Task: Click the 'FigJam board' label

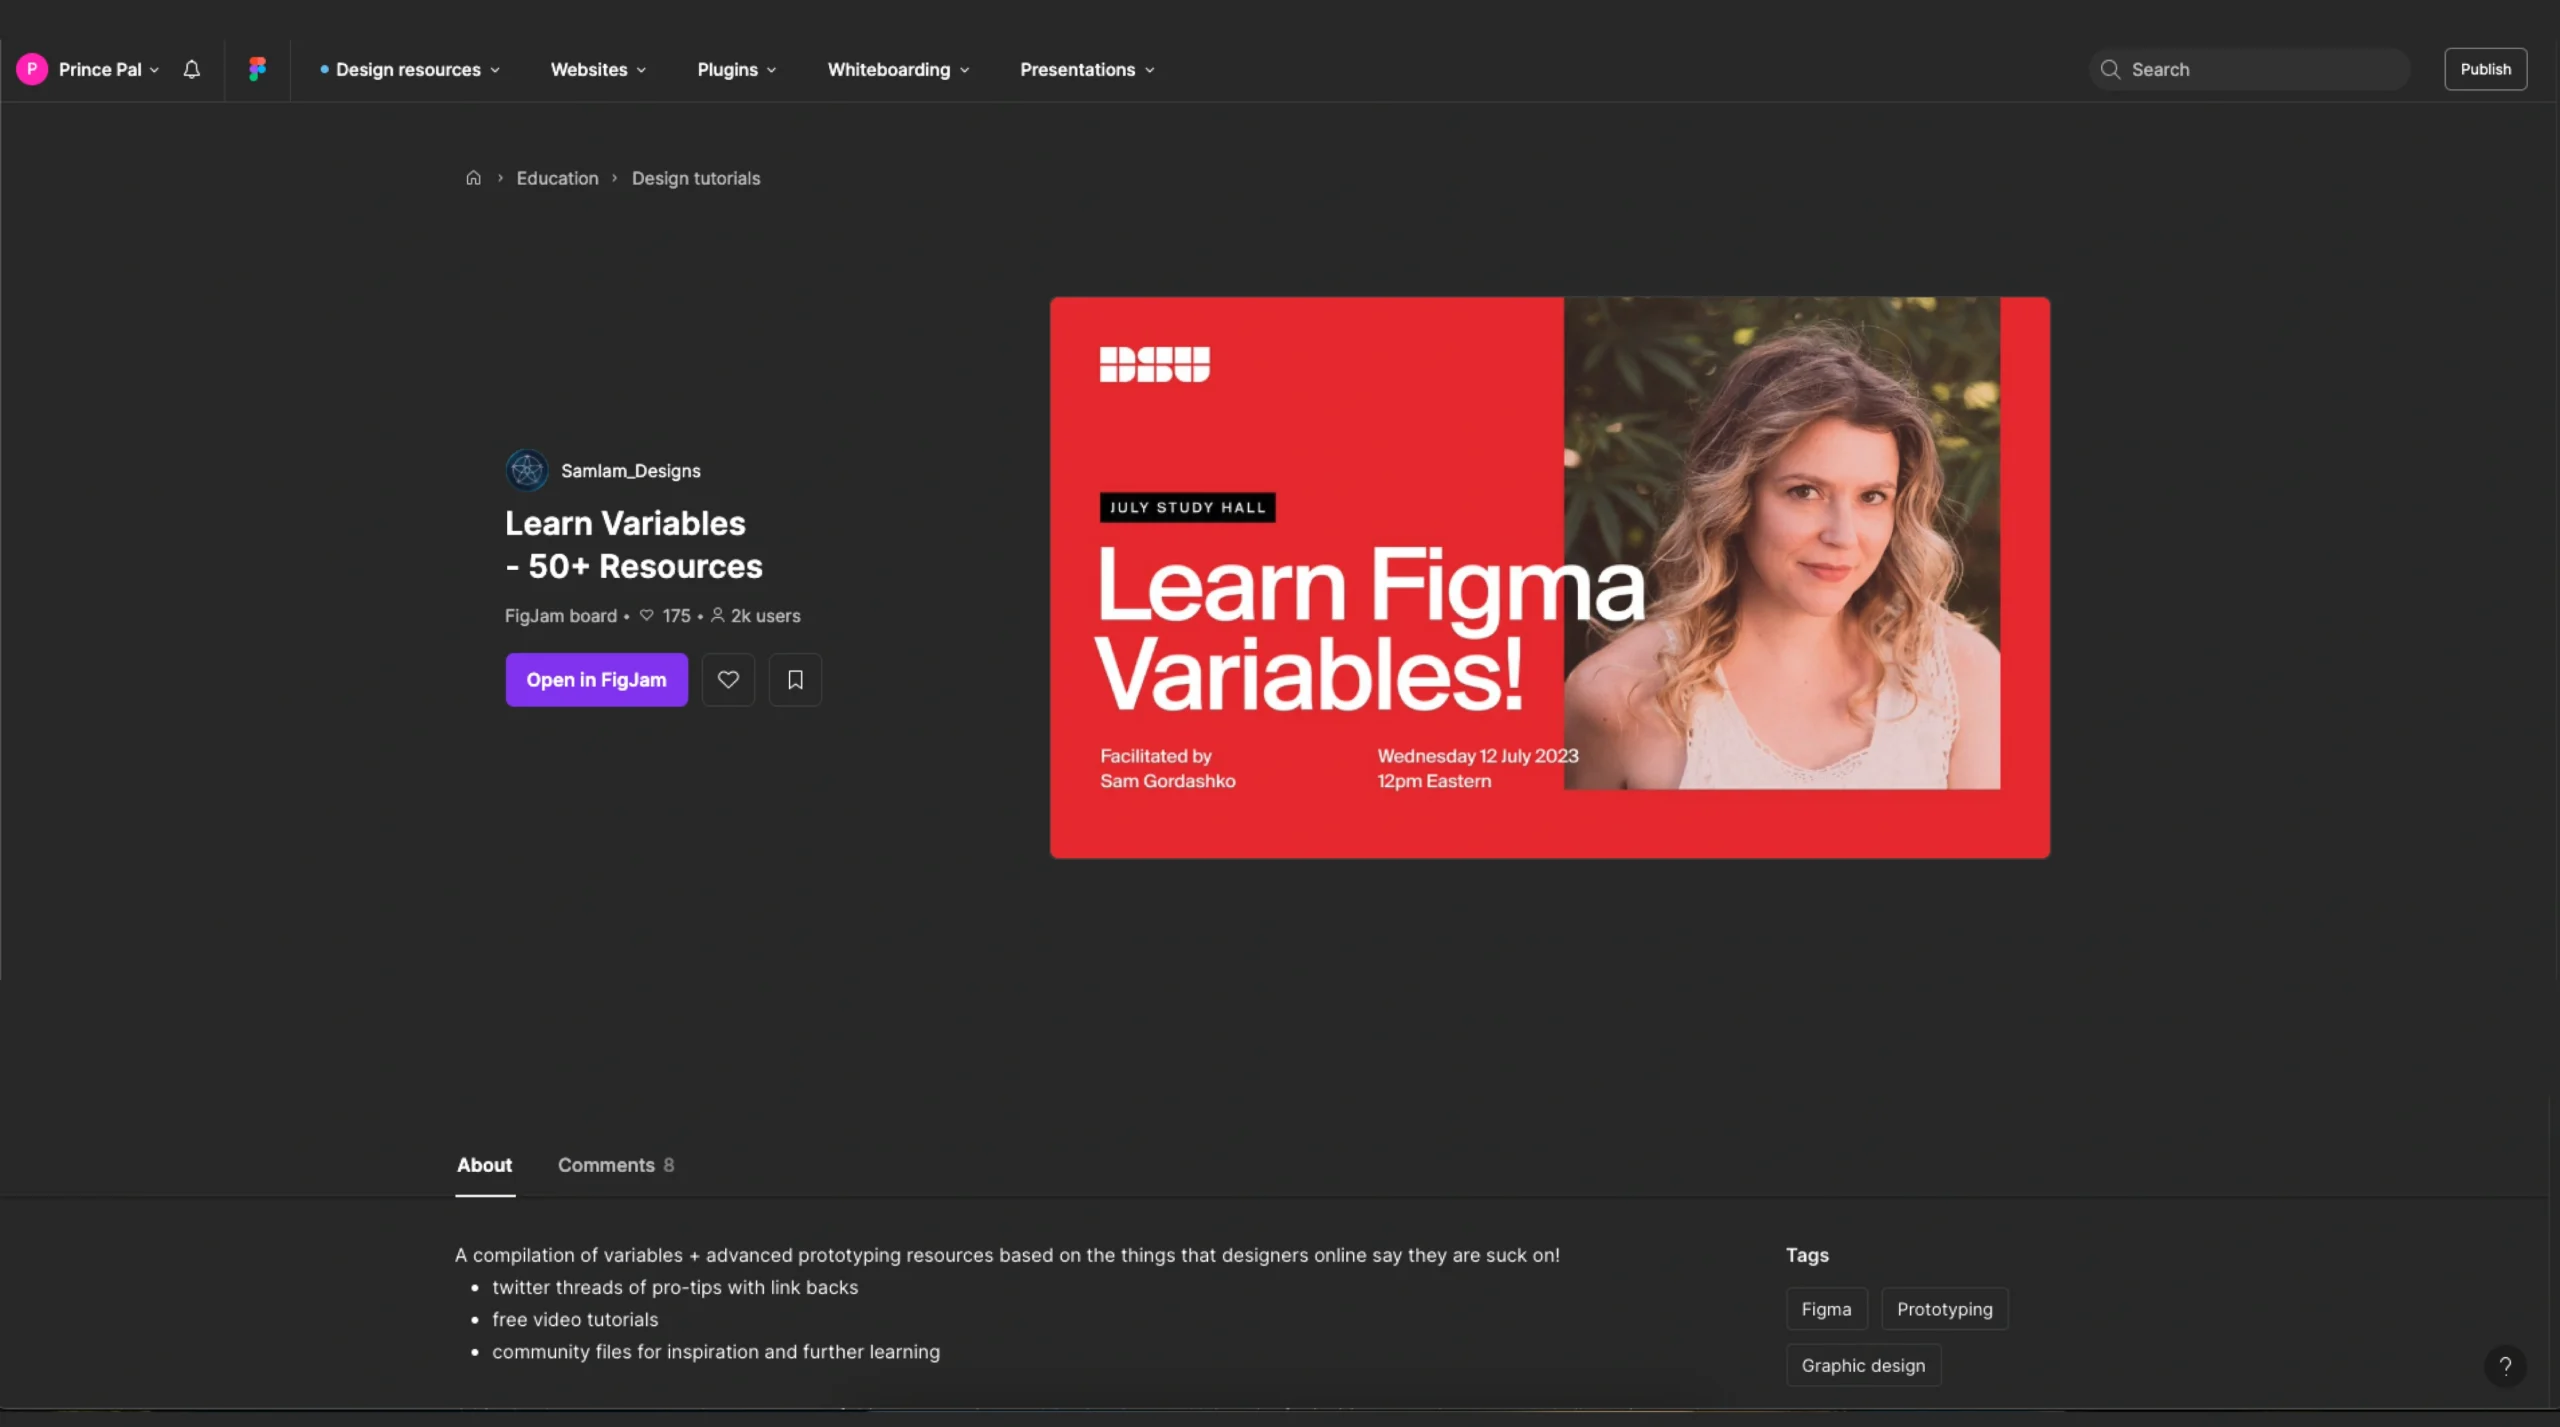Action: [x=561, y=616]
